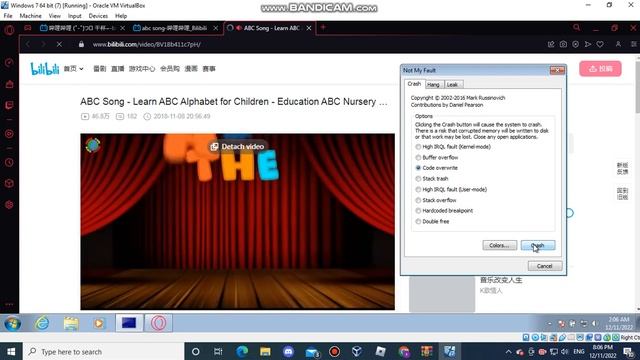Show hidden icons in host system tray
This screenshot has width=640, height=360.
click(508, 351)
